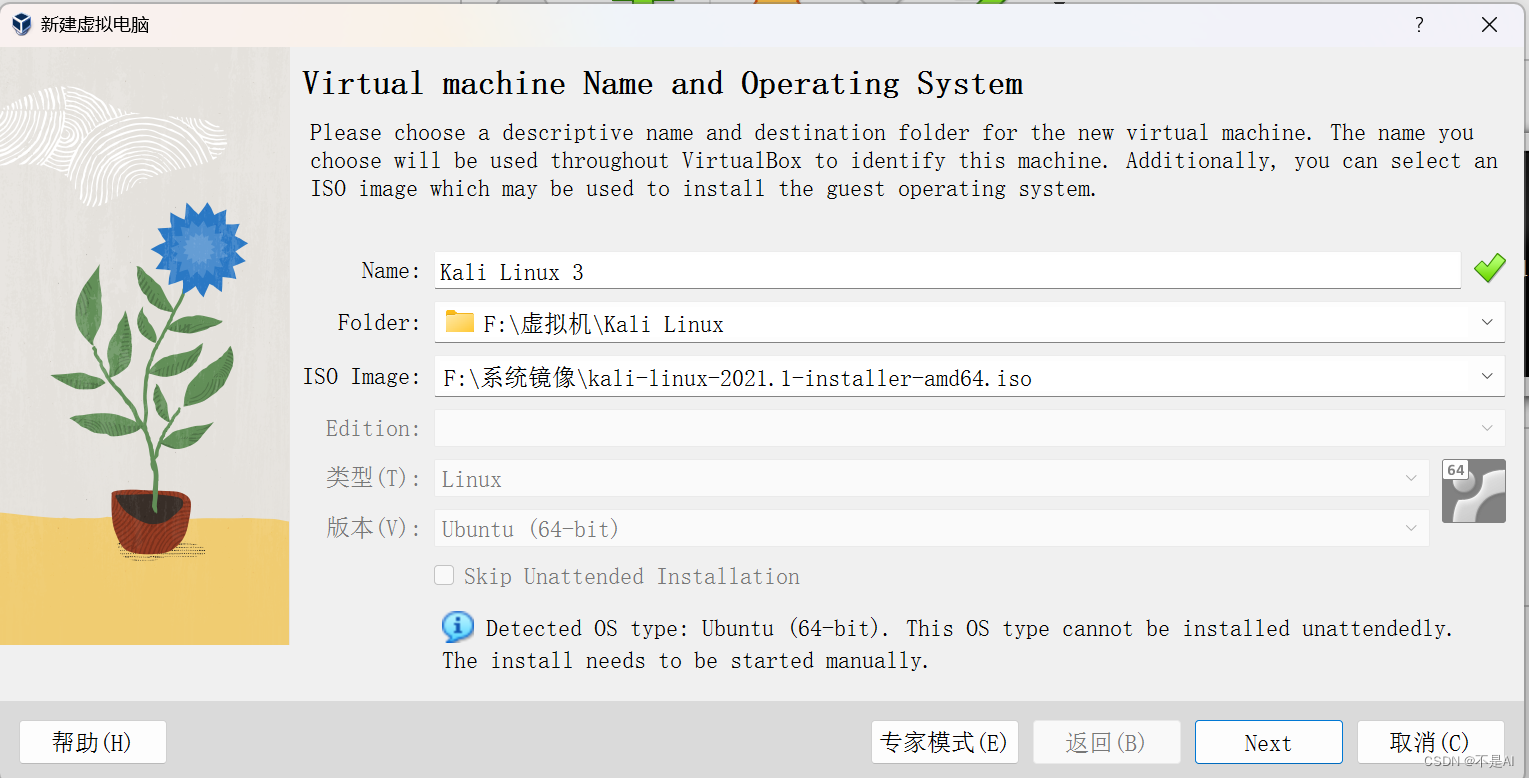This screenshot has height=778, width=1529.
Task: Click the yellow folder icon in Folder field
Action: click(x=460, y=322)
